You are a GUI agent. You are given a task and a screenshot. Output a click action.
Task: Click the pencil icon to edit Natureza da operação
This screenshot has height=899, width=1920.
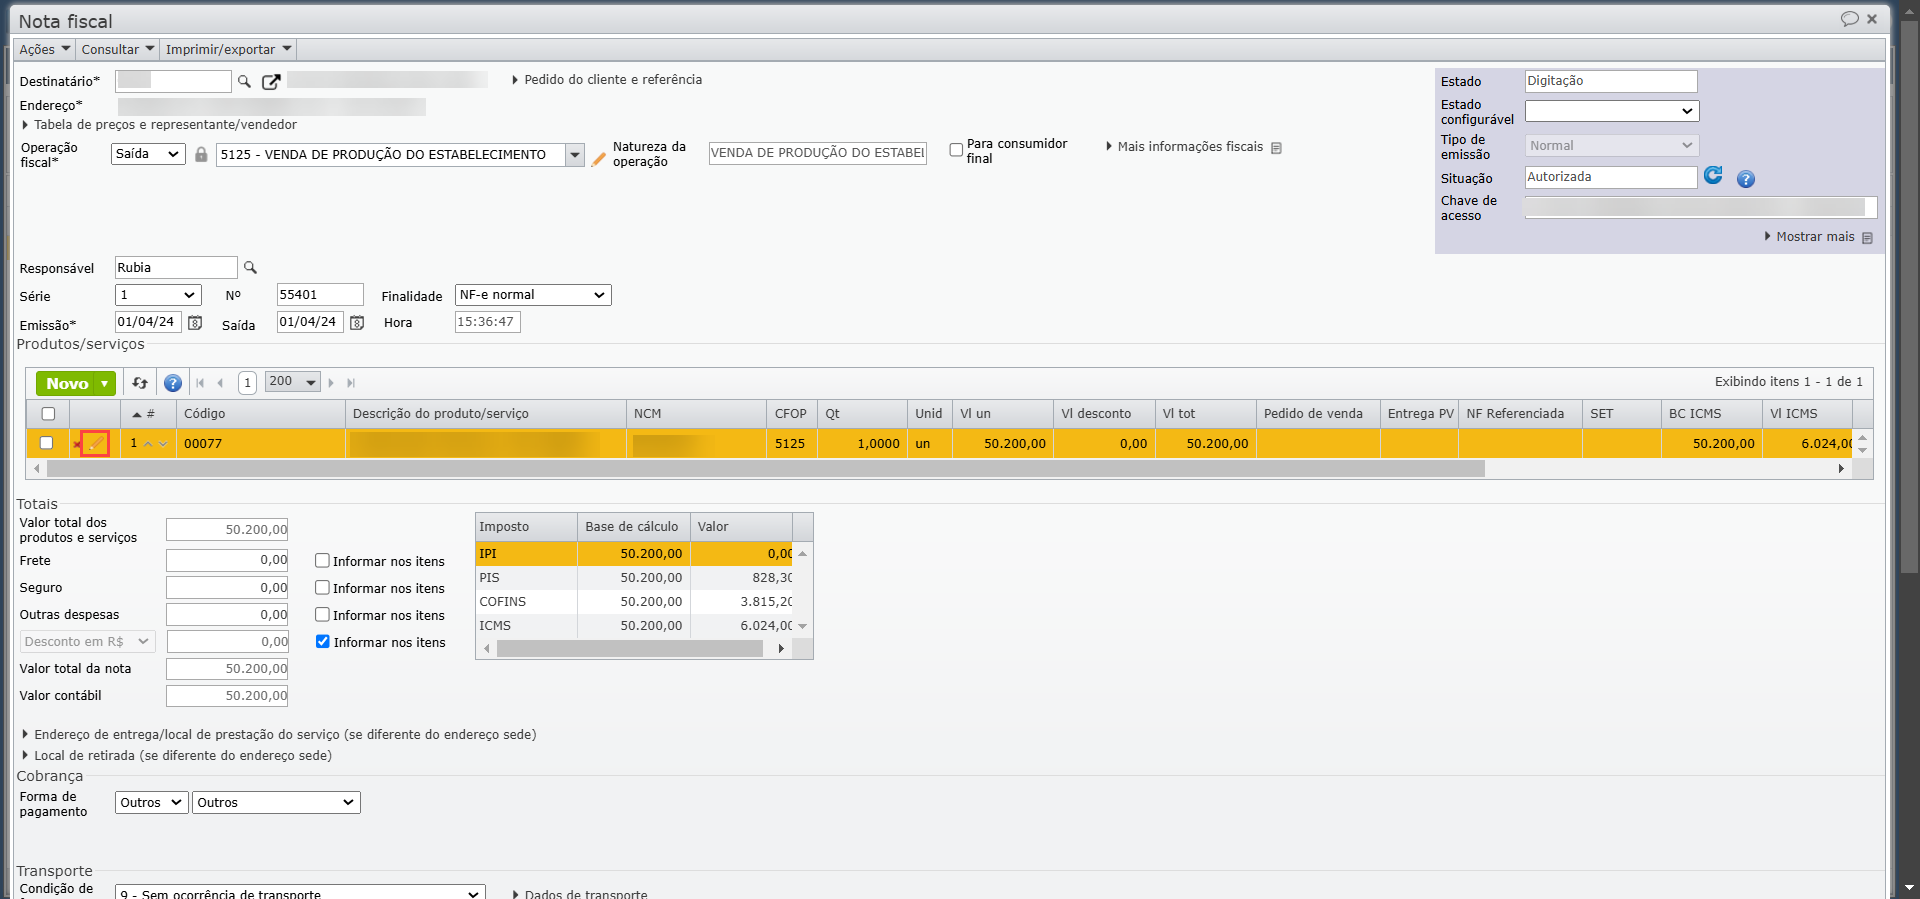coord(598,159)
